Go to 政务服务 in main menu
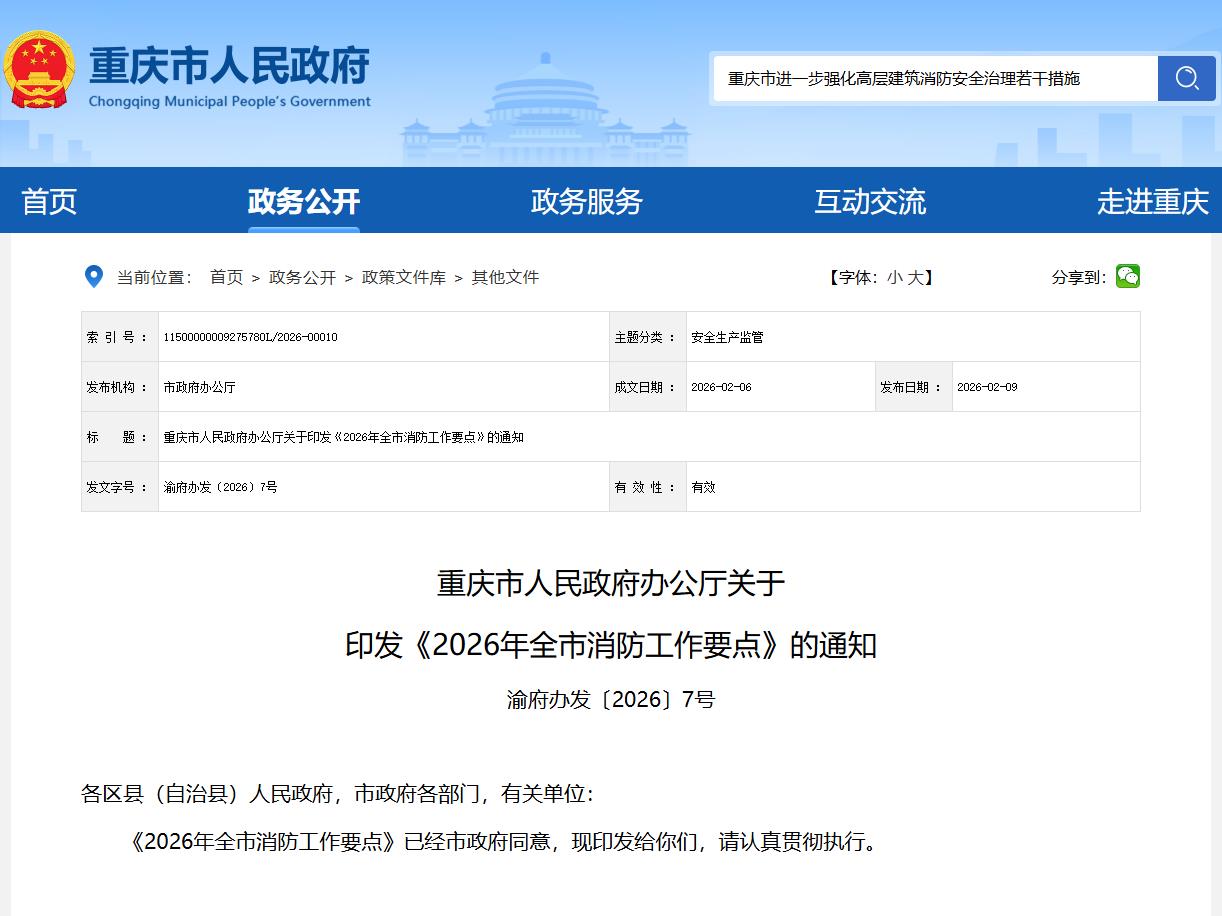This screenshot has width=1222, height=916. point(586,202)
